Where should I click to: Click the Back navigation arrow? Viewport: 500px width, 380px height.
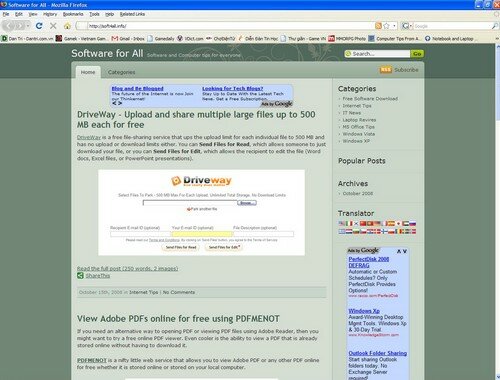tap(10, 26)
